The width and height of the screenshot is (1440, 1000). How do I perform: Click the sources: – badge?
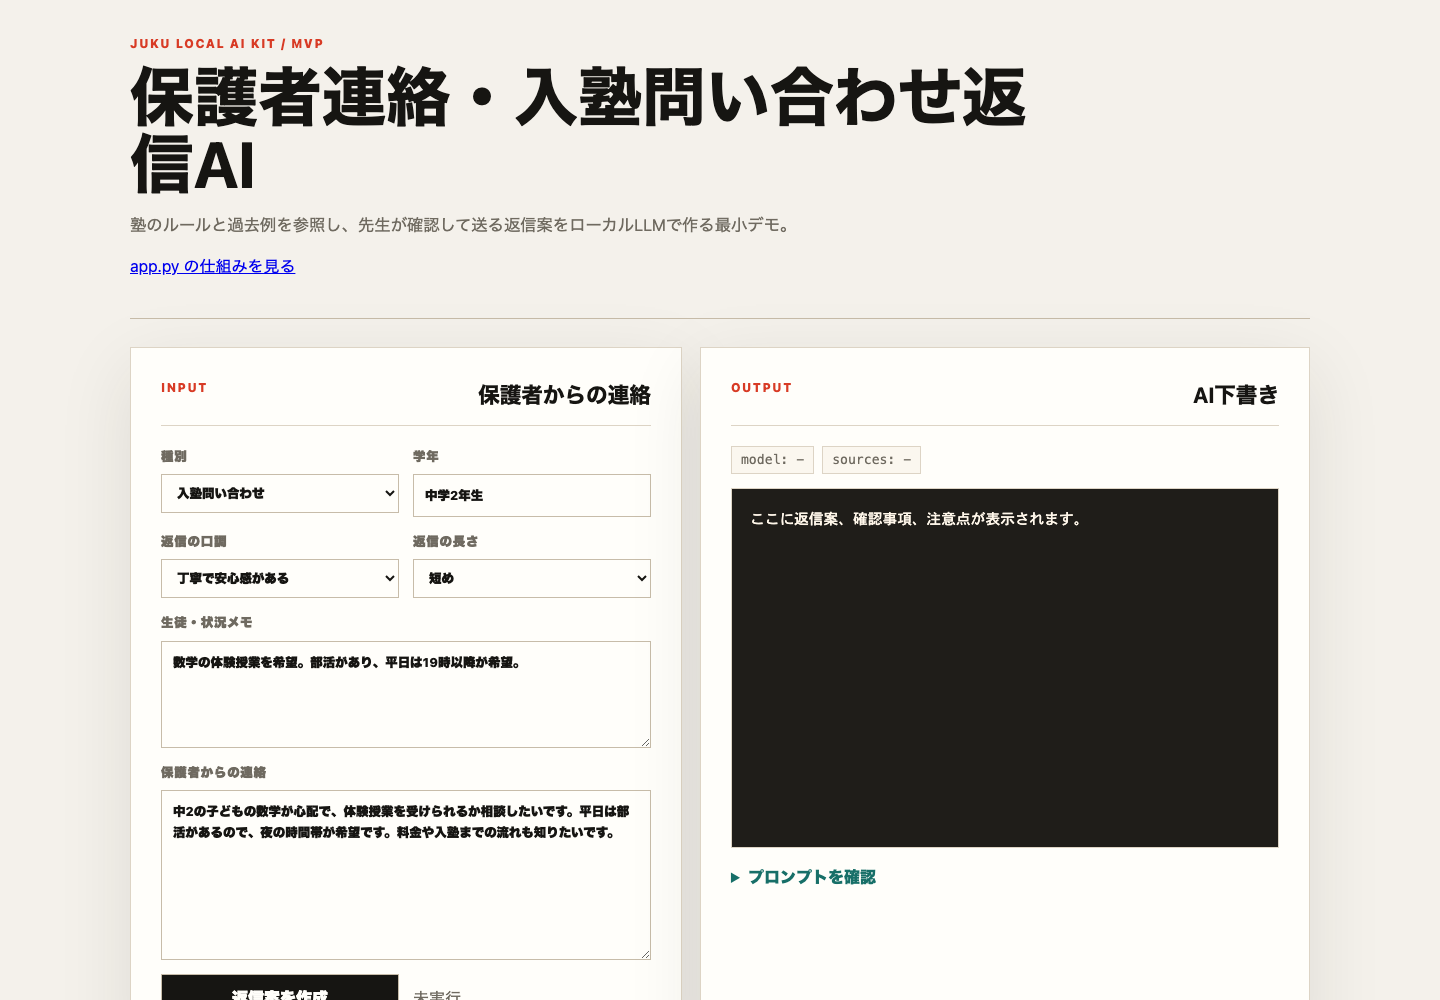(871, 460)
